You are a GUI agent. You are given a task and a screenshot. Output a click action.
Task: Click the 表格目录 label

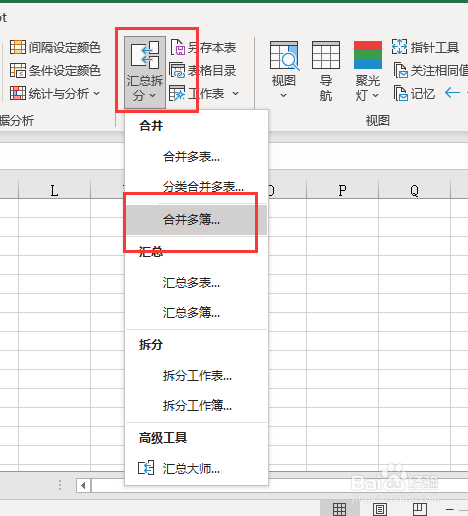pyautogui.click(x=212, y=71)
